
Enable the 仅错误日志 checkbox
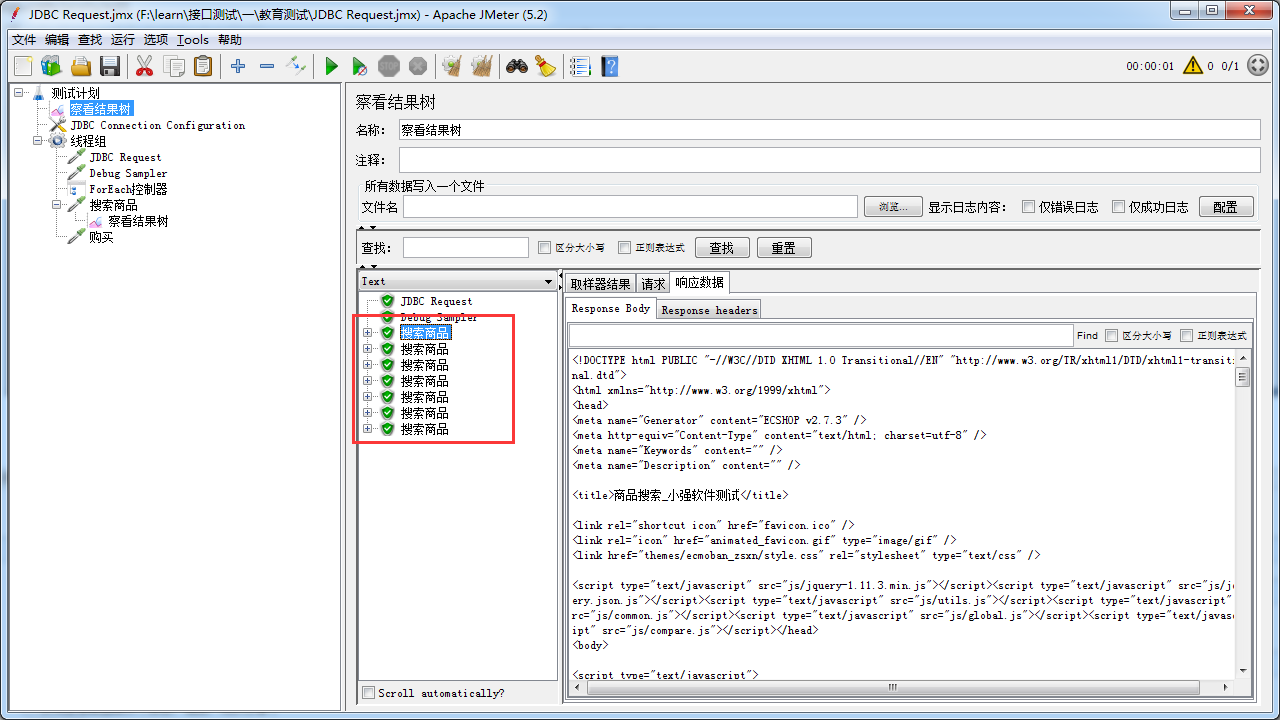(x=1028, y=207)
